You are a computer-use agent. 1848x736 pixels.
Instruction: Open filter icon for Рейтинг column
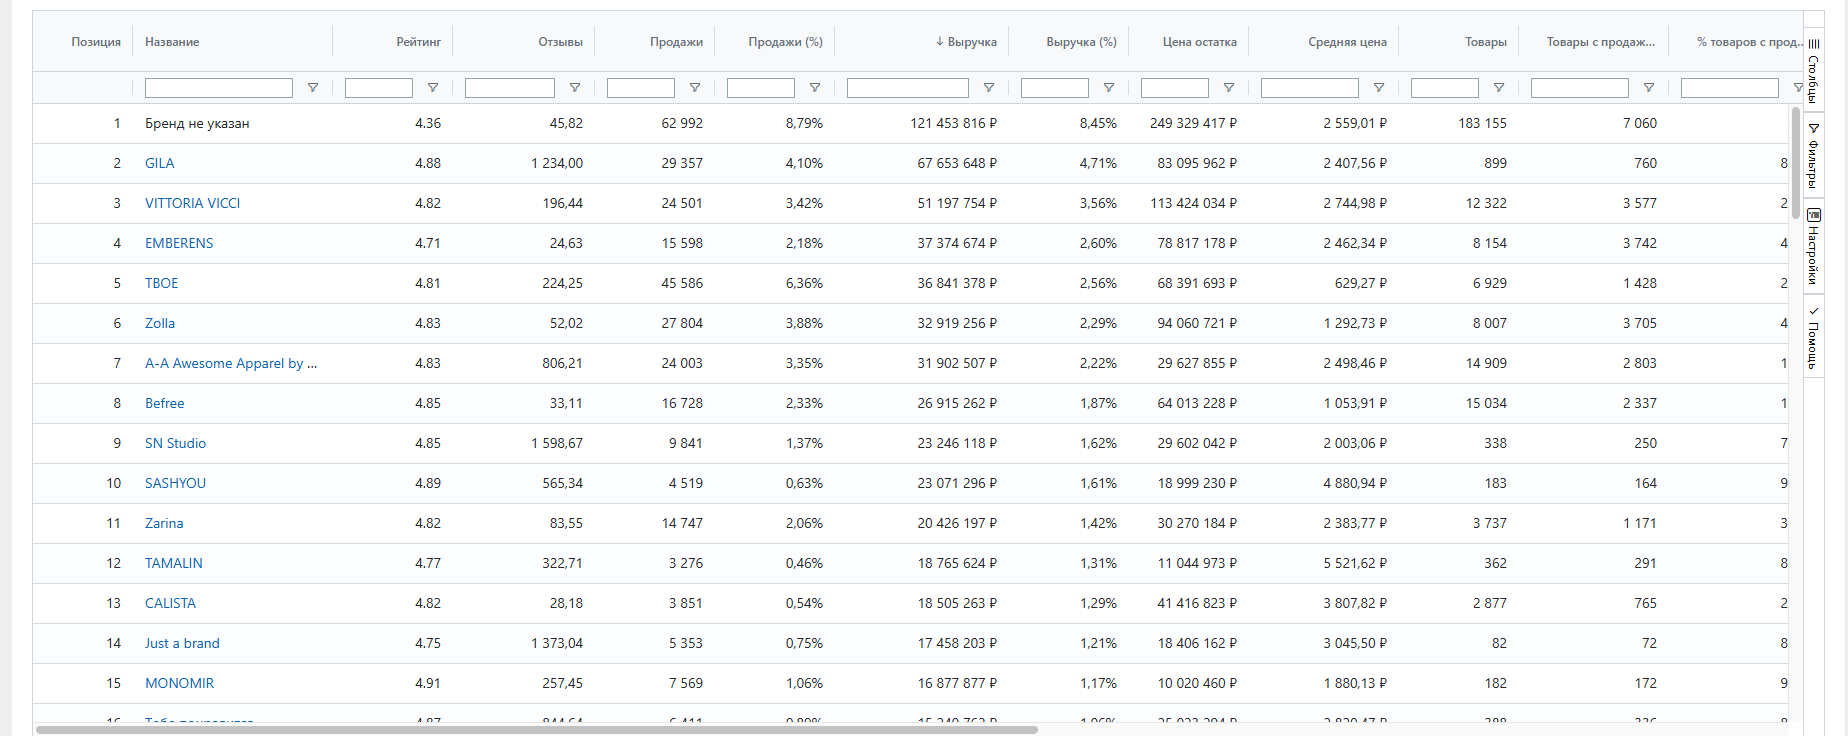coord(433,88)
